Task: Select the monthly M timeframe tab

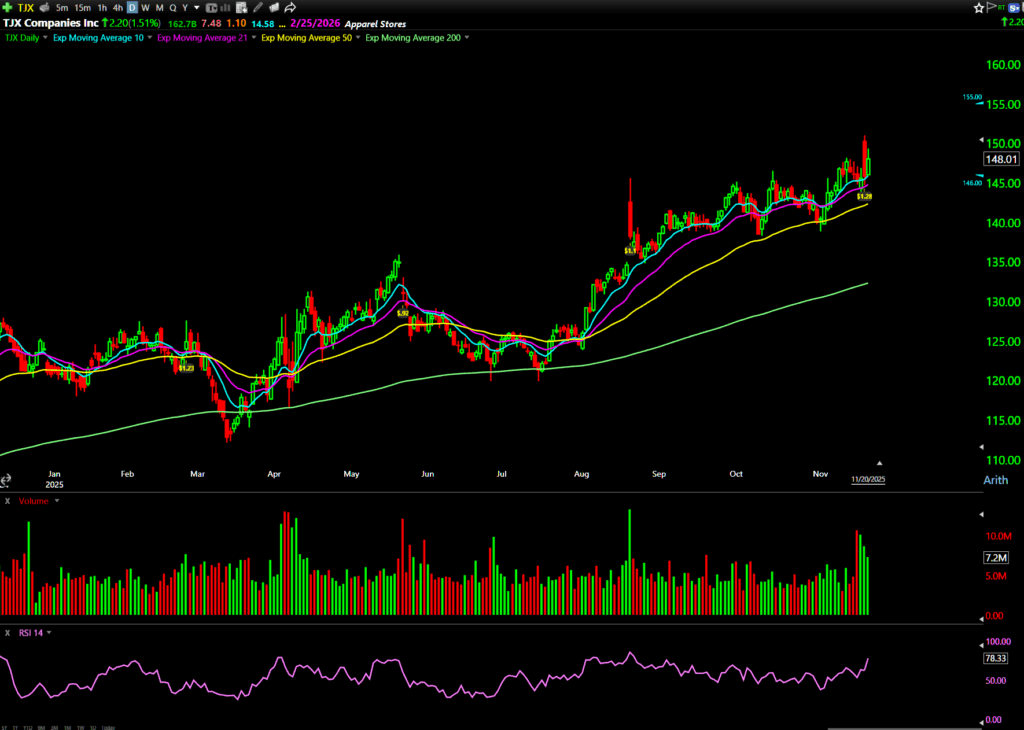Action: pos(160,7)
